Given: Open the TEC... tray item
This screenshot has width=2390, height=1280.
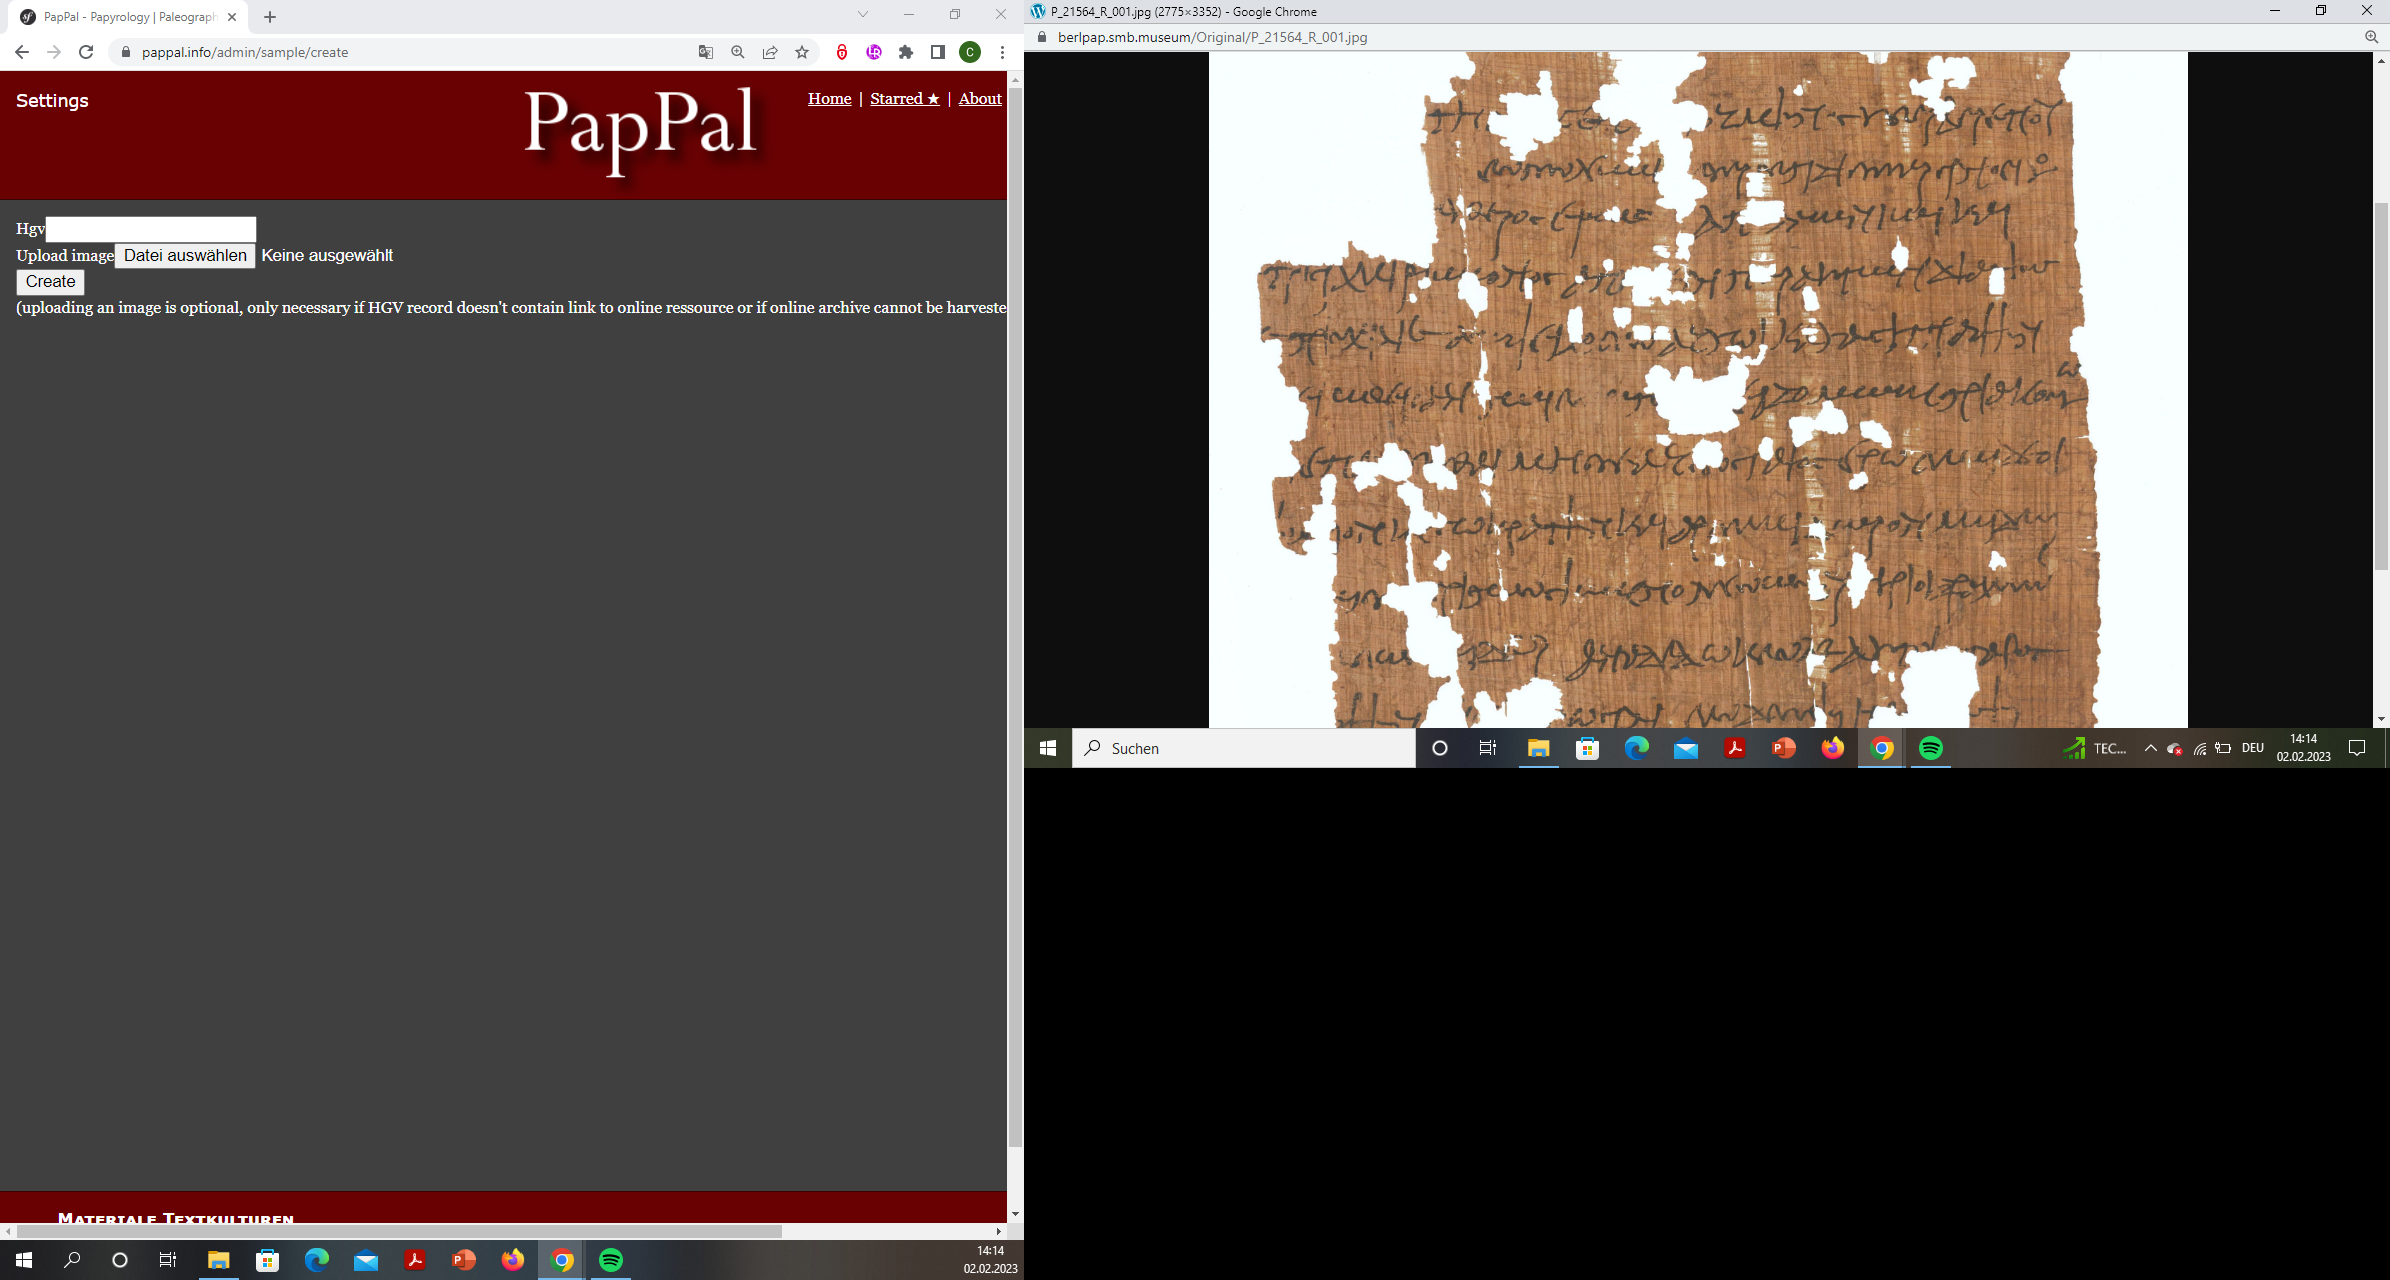Looking at the screenshot, I should 2095,748.
